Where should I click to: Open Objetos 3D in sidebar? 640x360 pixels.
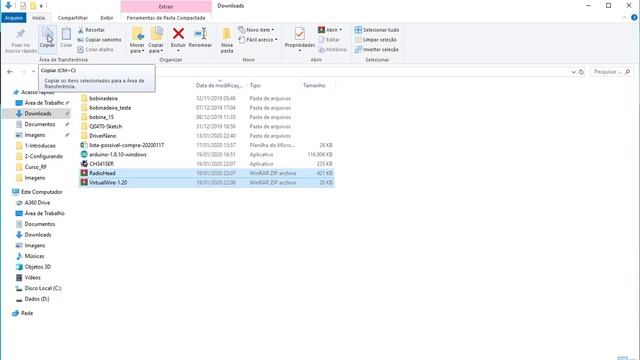coord(38,267)
